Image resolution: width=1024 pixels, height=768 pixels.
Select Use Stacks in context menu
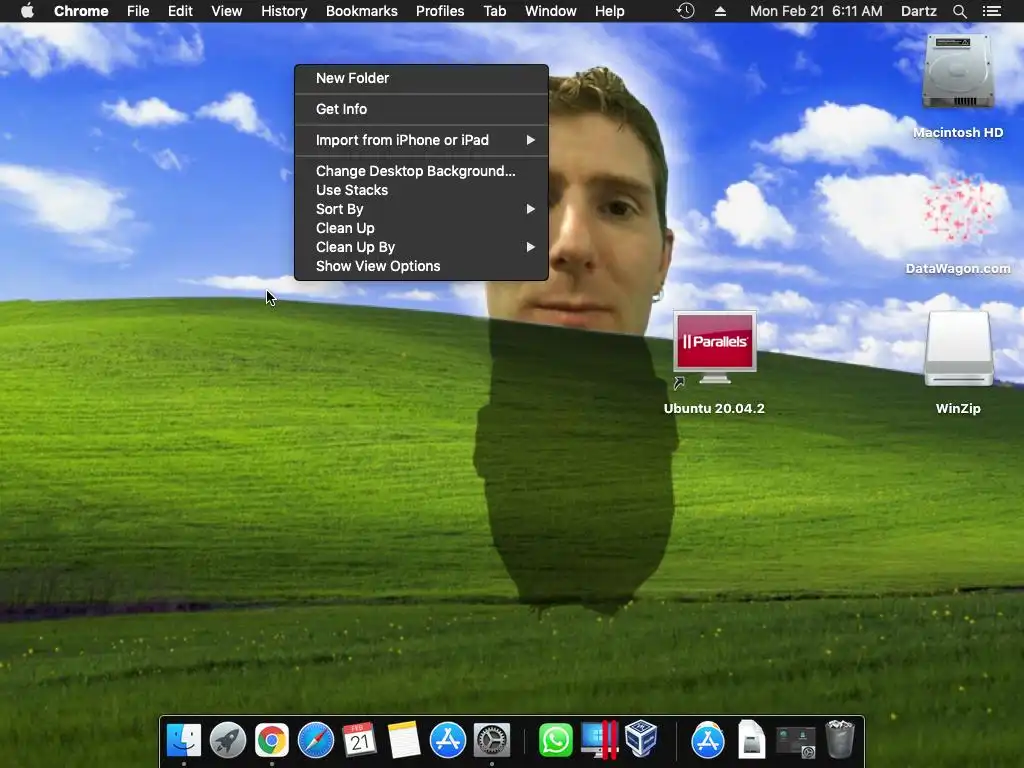pos(421,190)
